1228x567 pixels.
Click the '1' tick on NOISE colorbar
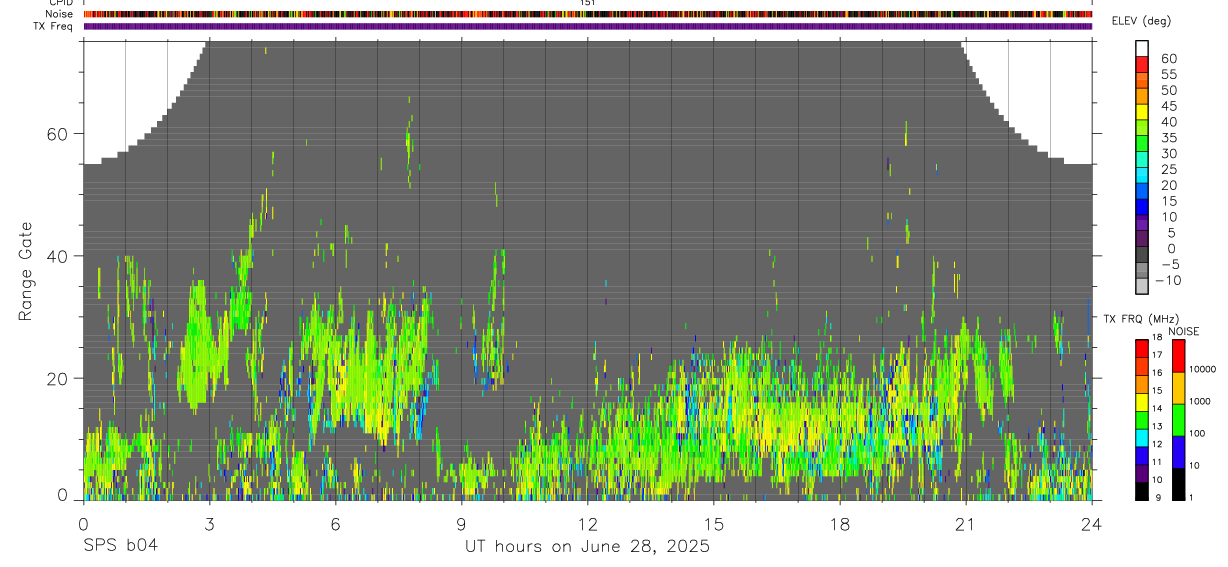[x=1190, y=497]
